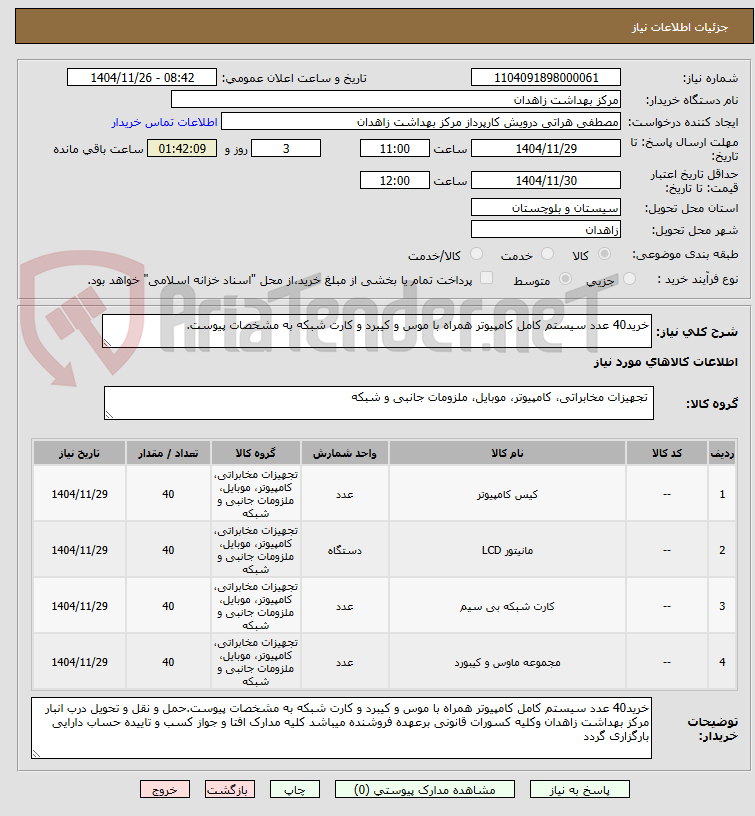This screenshot has width=755, height=816.
Task: Click the شماره نیاز number field
Action: 545,78
